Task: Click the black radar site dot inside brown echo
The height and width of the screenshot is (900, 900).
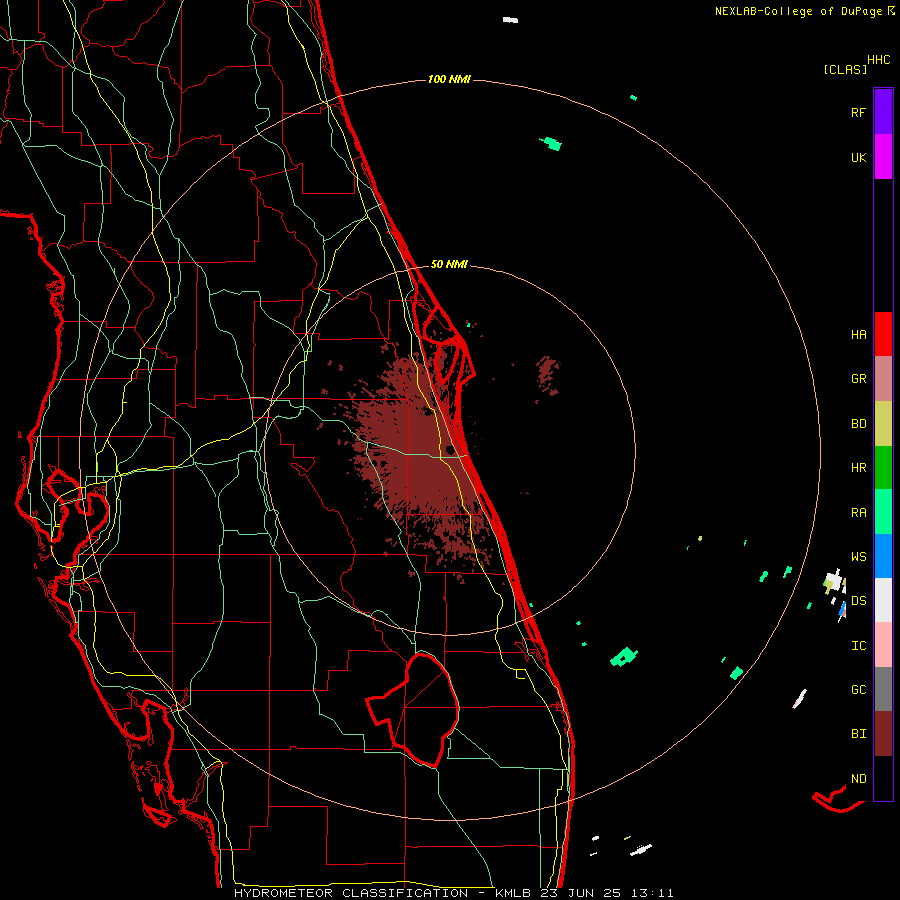Action: click(449, 449)
